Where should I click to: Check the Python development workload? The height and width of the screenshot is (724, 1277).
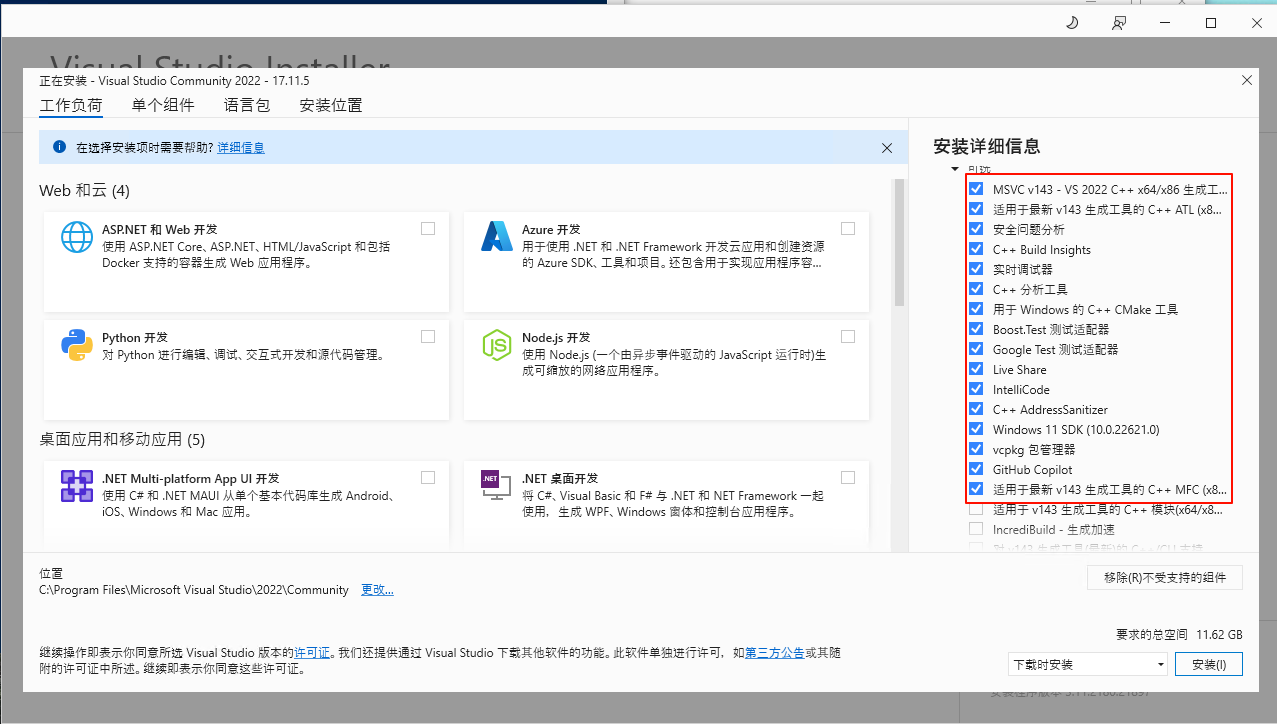(x=428, y=336)
